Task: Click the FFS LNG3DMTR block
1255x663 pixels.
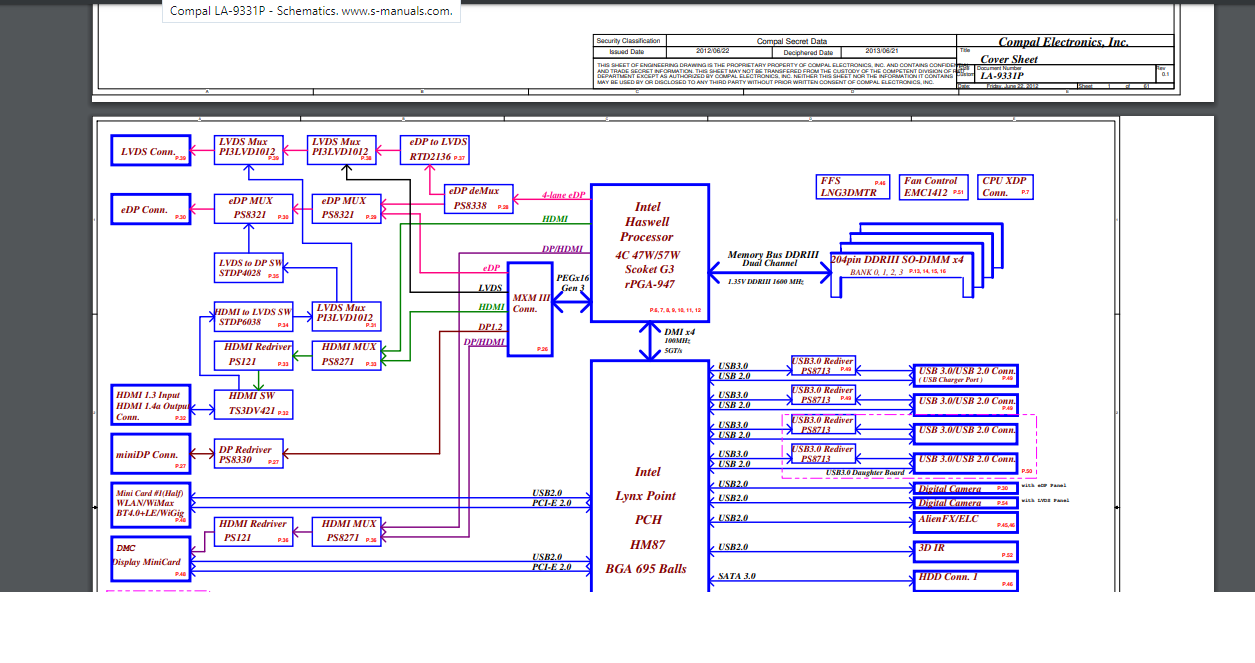Action: 853,186
